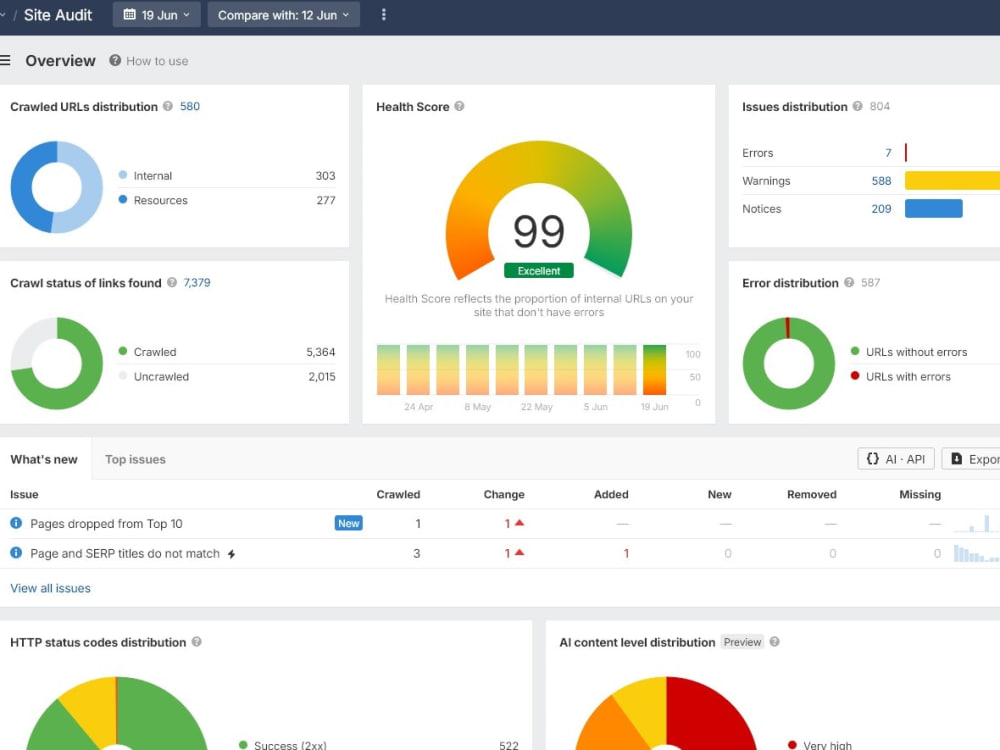Image resolution: width=1000 pixels, height=750 pixels.
Task: Click help icon next to Crawled URLs distribution
Action: (168, 107)
